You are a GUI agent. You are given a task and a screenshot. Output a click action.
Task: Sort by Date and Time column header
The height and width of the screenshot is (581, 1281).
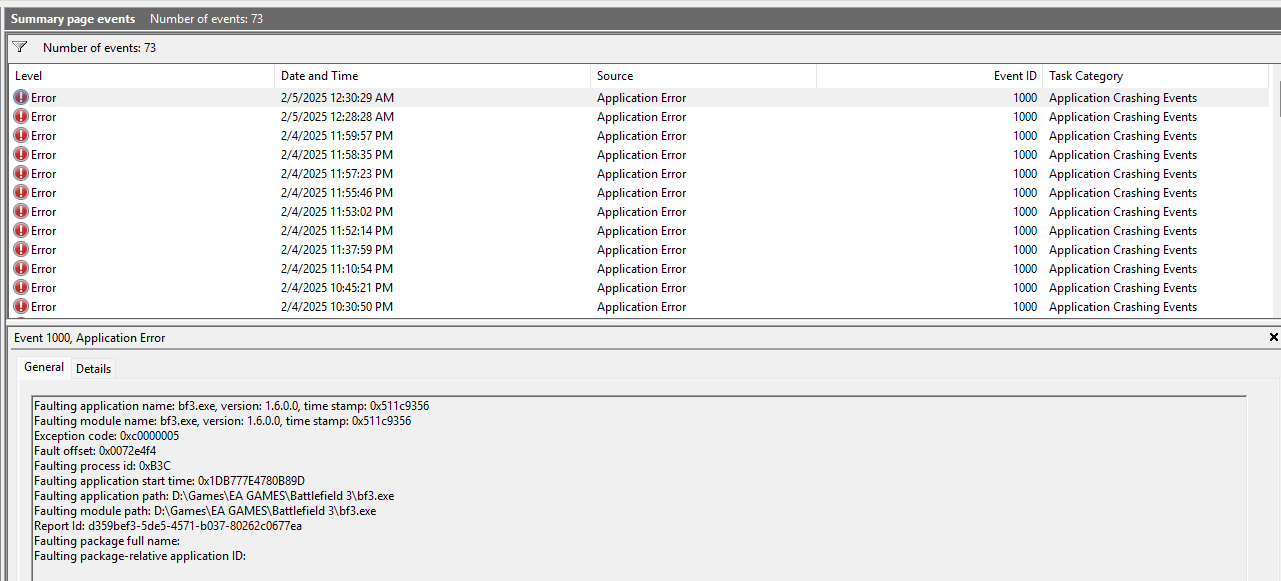coord(432,76)
